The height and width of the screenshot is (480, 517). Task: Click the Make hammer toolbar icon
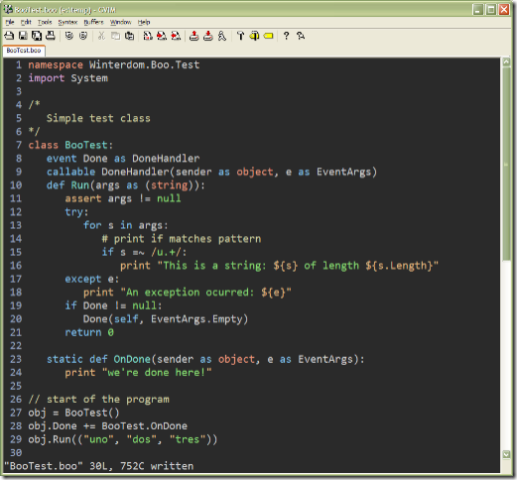(240, 36)
